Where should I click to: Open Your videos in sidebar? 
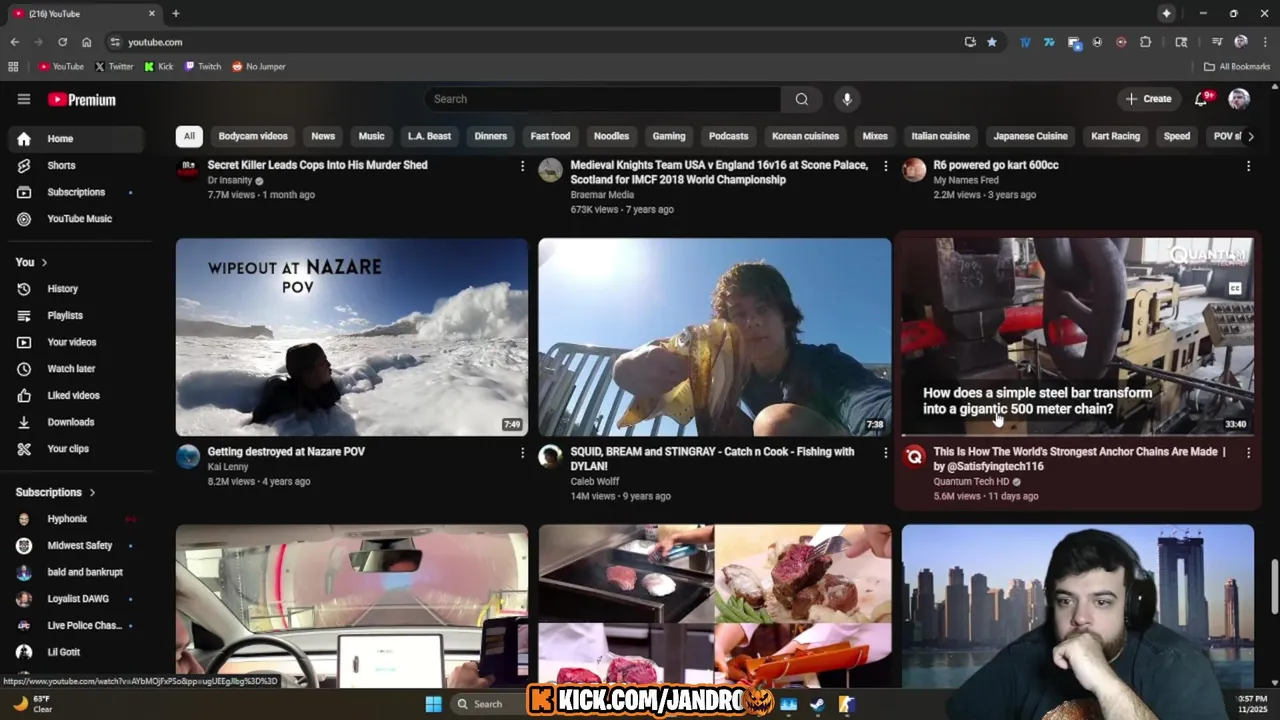click(x=76, y=342)
